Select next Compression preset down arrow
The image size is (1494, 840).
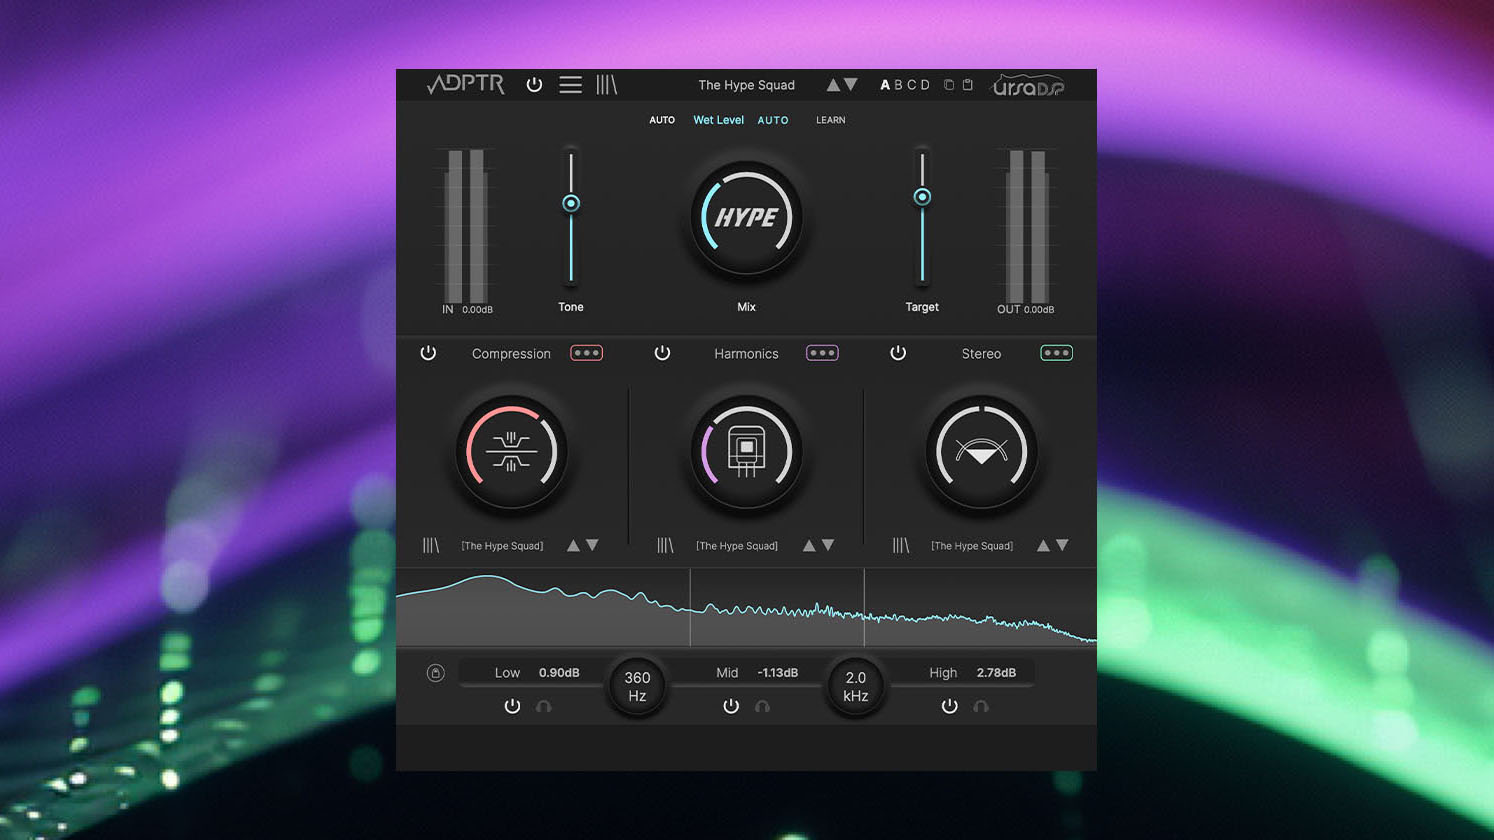point(592,545)
